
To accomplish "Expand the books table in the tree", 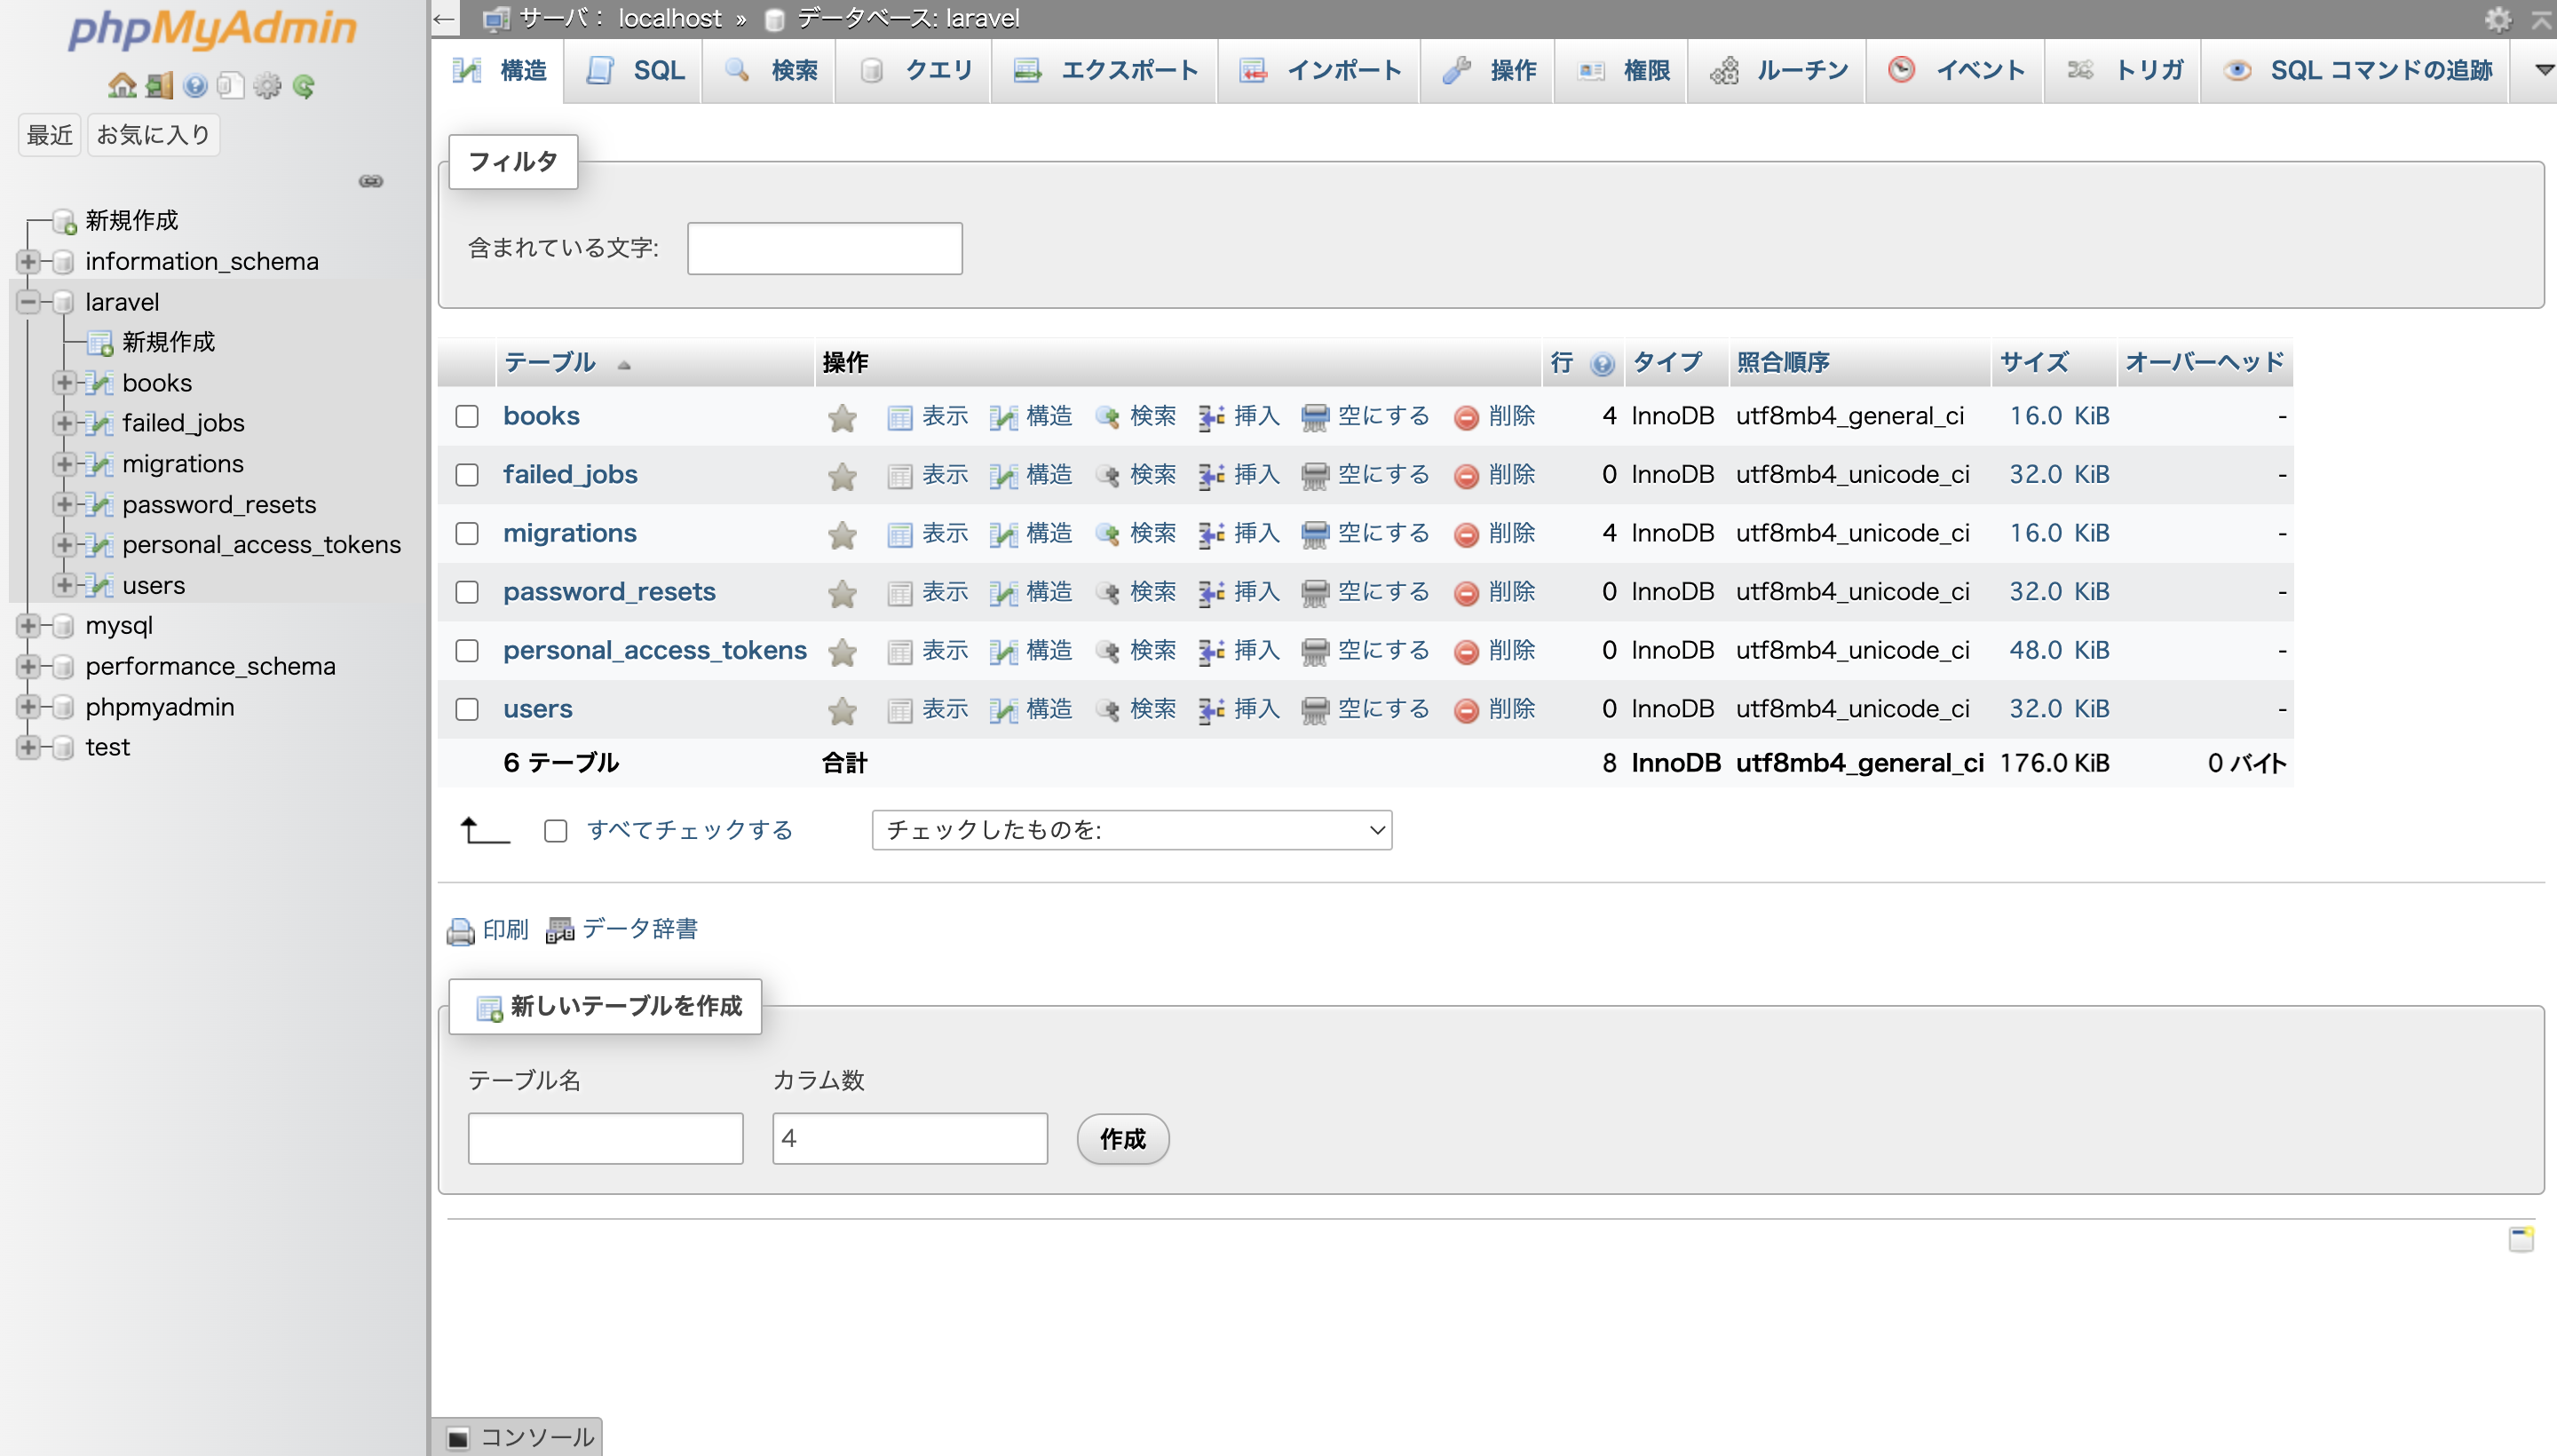I will tap(65, 383).
